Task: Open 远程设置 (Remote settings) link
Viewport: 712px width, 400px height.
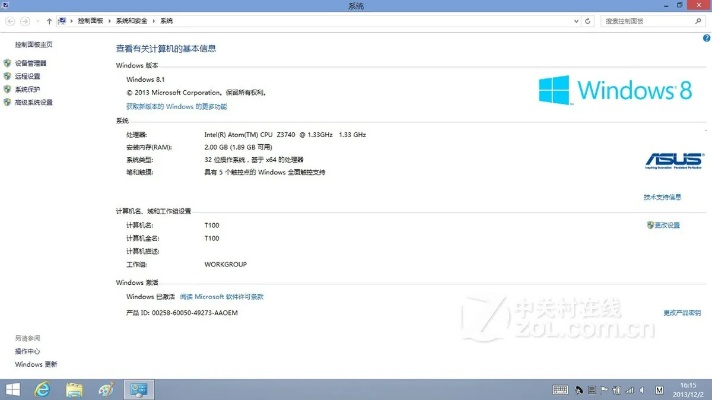Action: pyautogui.click(x=27, y=76)
